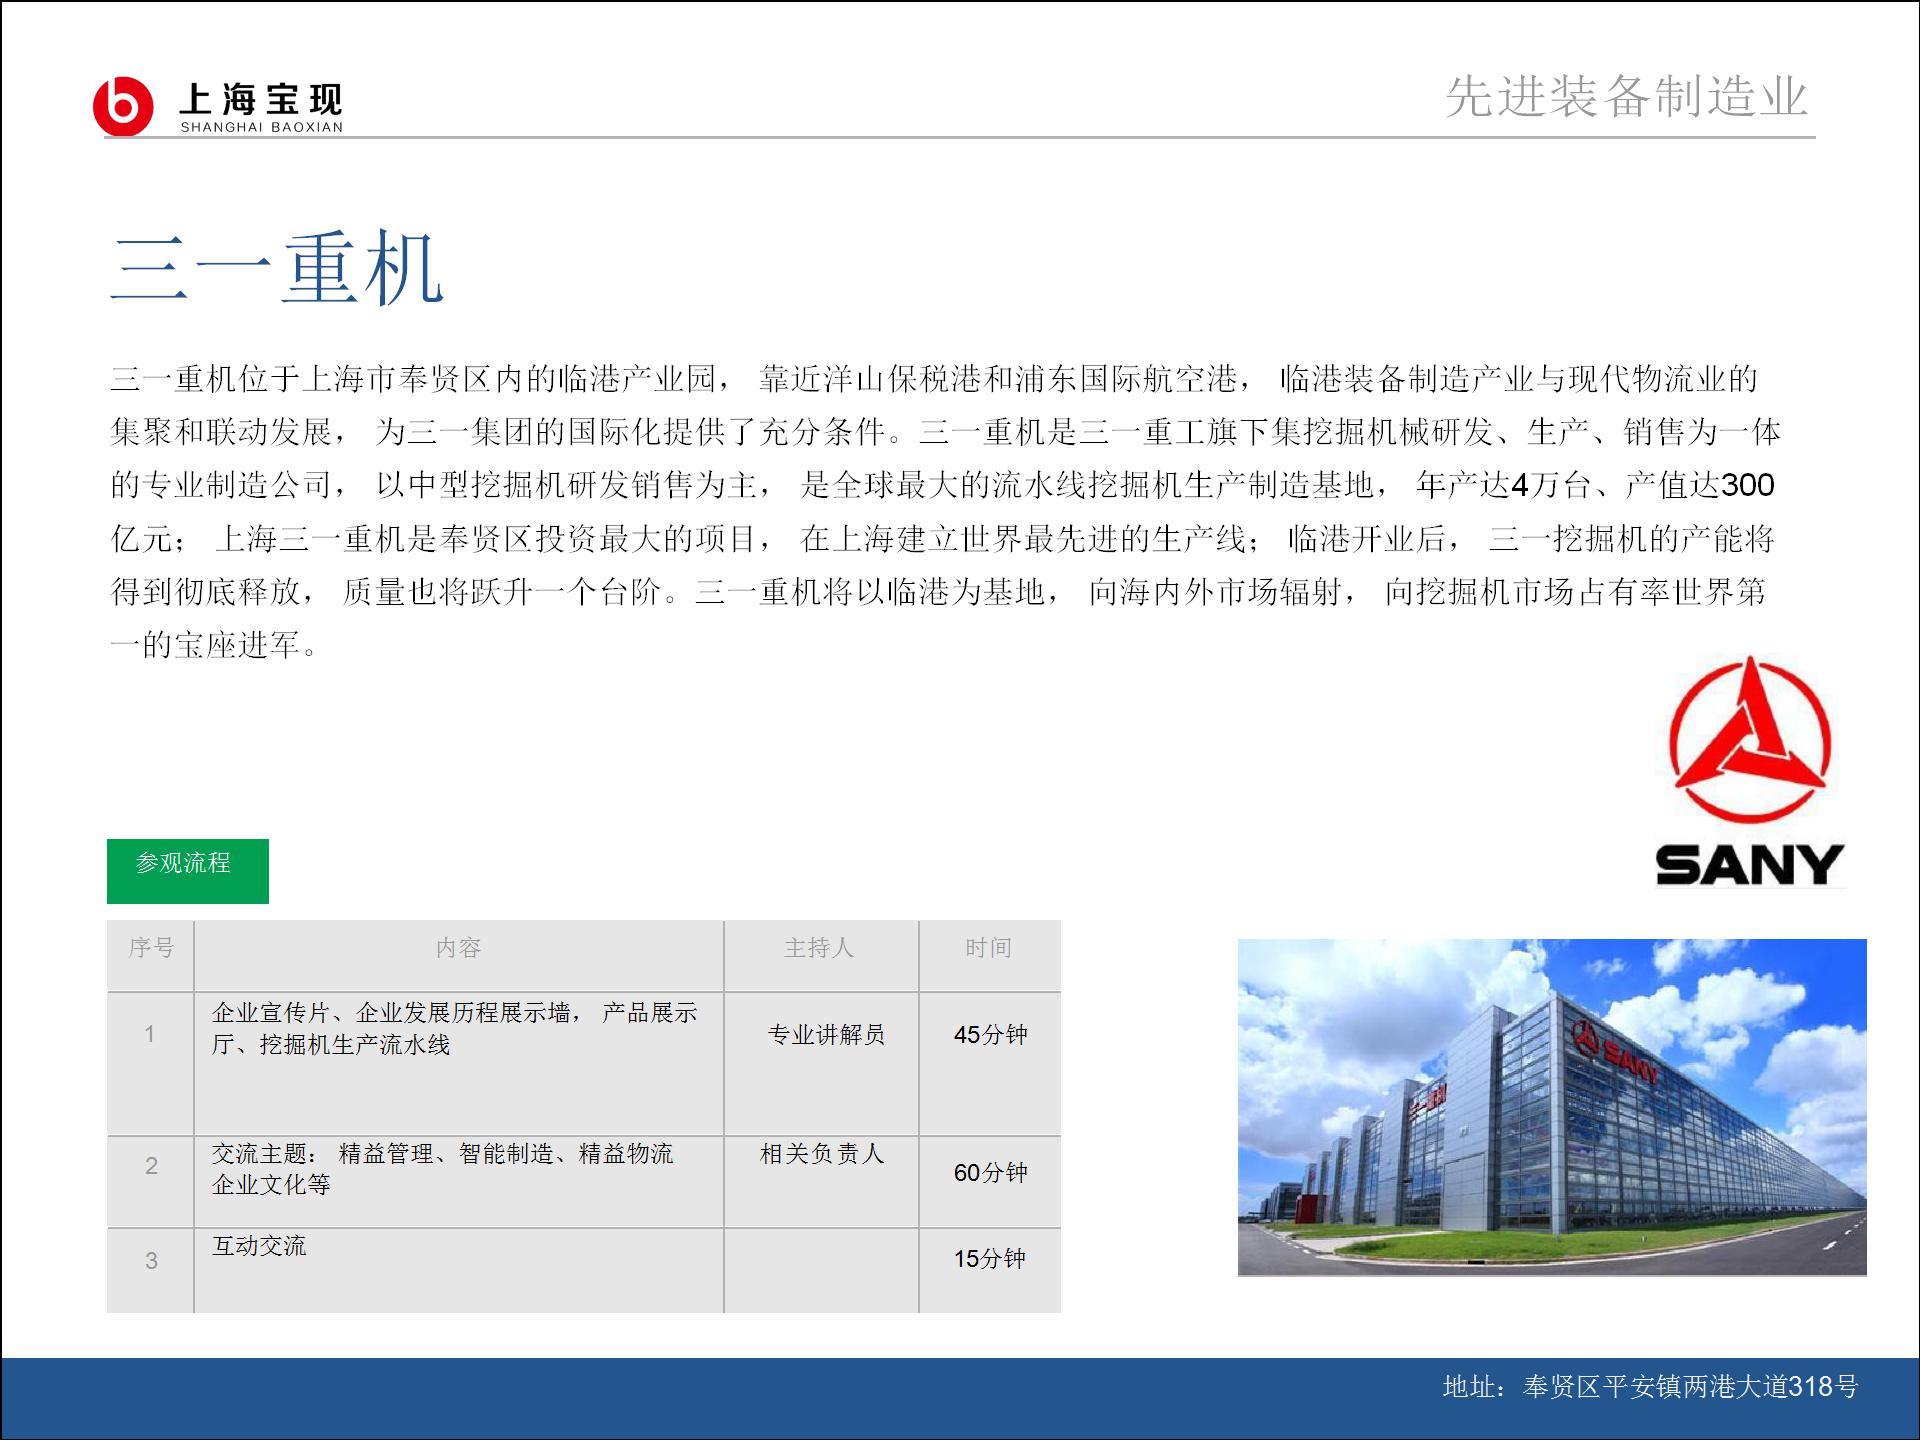Select the 45分钟 duration cell
The width and height of the screenshot is (1920, 1440).
tap(990, 1063)
